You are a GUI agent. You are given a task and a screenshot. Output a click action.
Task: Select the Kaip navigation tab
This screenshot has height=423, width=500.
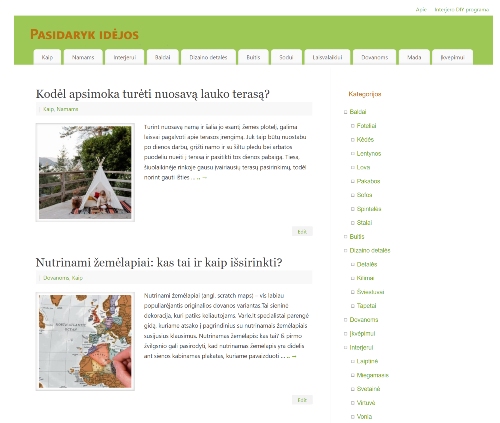(x=47, y=57)
